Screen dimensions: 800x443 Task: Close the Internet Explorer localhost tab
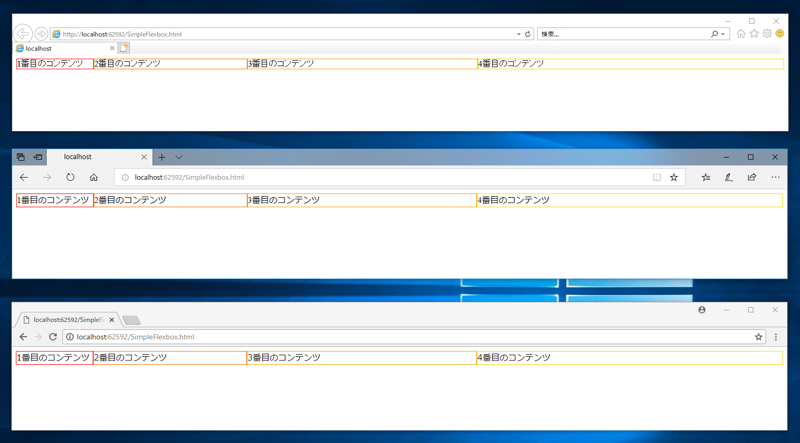point(112,48)
